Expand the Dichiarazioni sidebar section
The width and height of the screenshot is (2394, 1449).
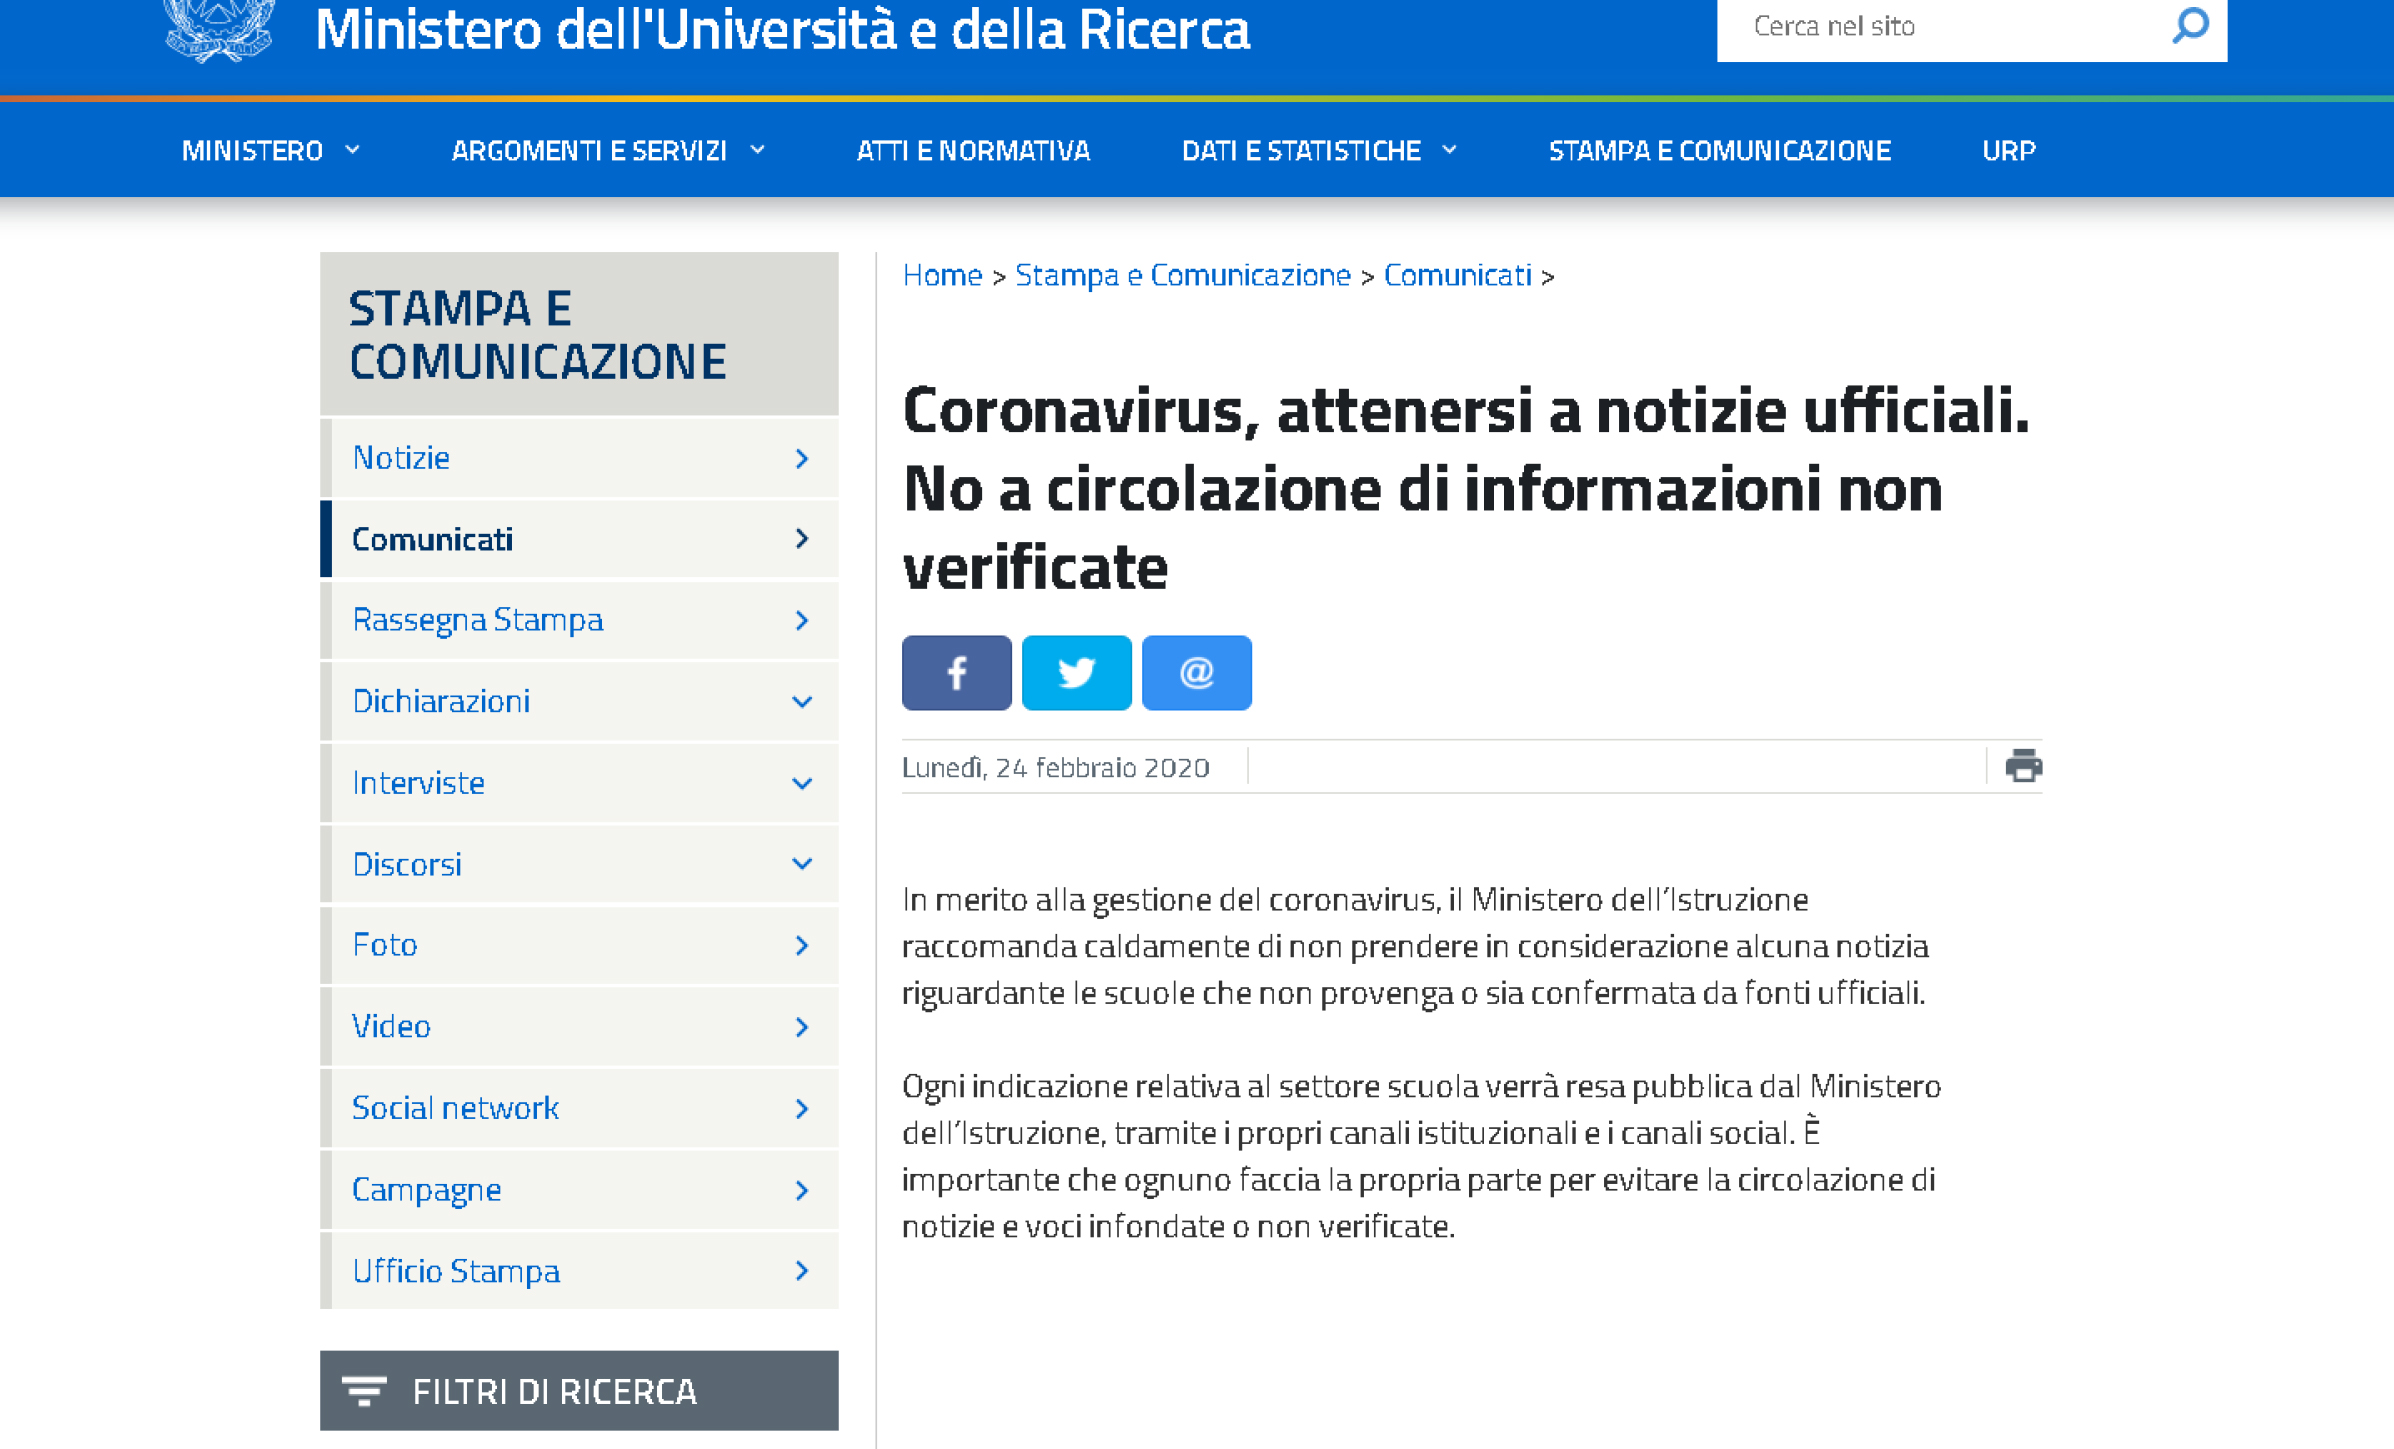pos(802,702)
